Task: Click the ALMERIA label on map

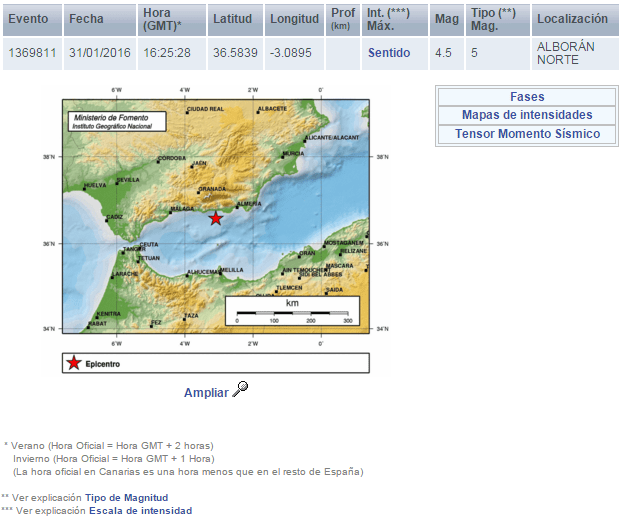Action: pos(249,204)
